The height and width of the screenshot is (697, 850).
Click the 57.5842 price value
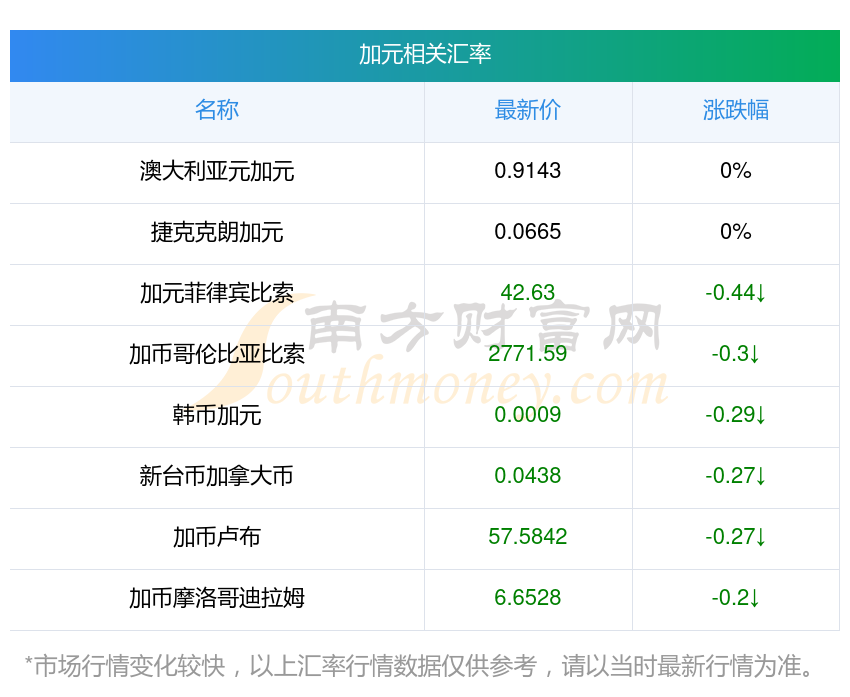click(x=528, y=537)
